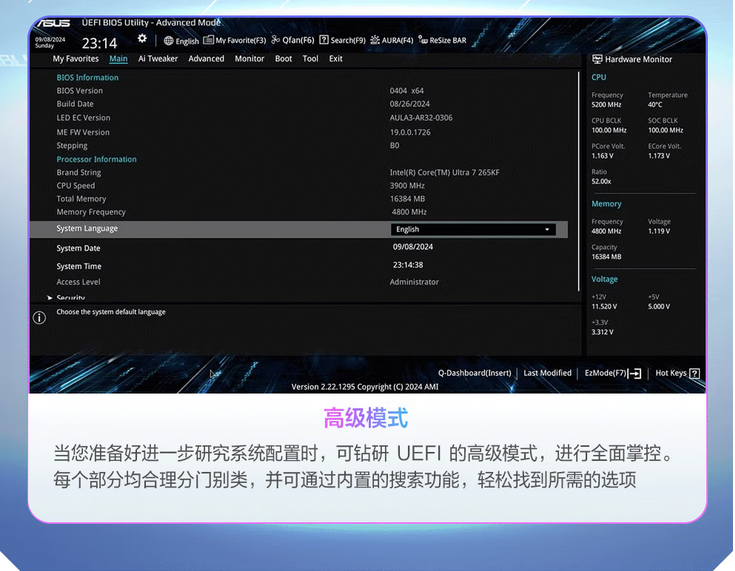Click Ratio 52.00x reading
735x571 pixels.
[601, 181]
